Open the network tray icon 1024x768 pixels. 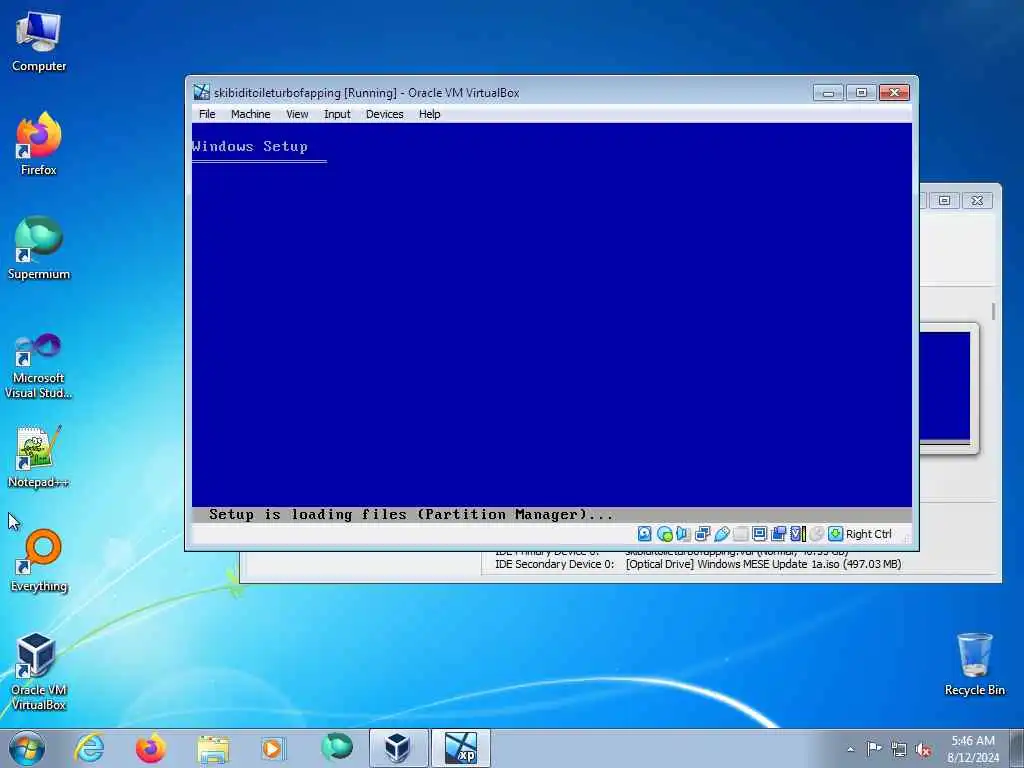pos(899,750)
